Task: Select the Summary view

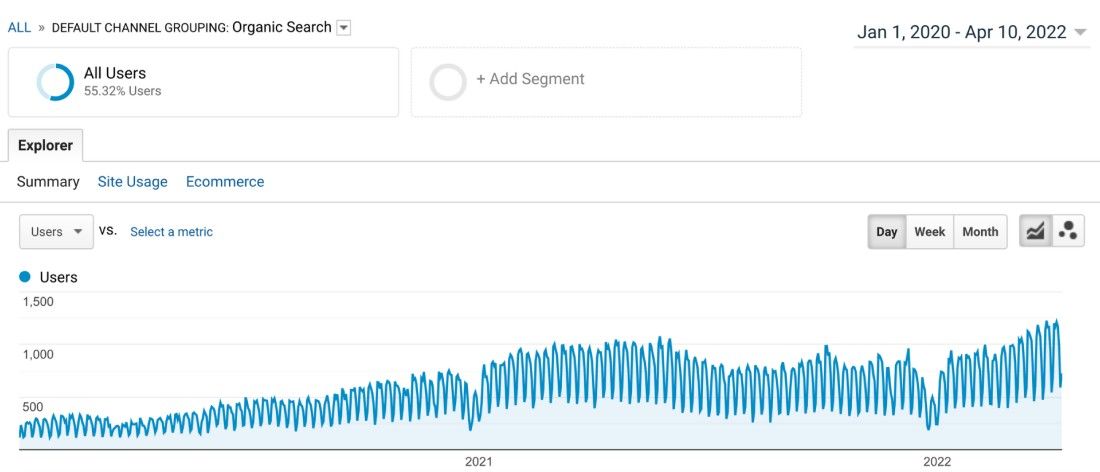Action: [48, 182]
